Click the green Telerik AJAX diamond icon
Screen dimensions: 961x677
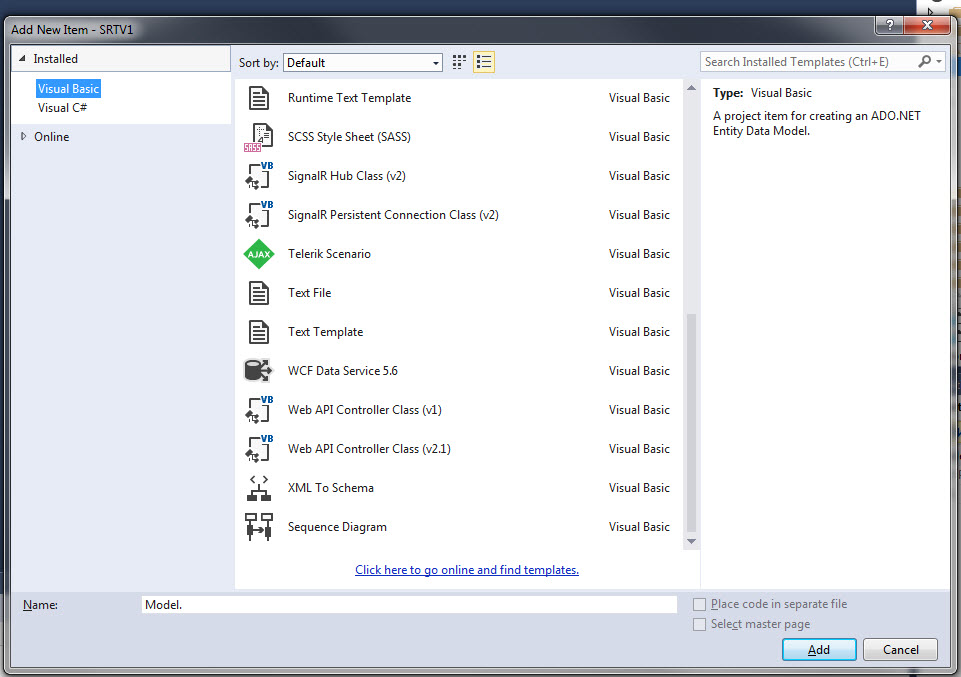tap(259, 254)
